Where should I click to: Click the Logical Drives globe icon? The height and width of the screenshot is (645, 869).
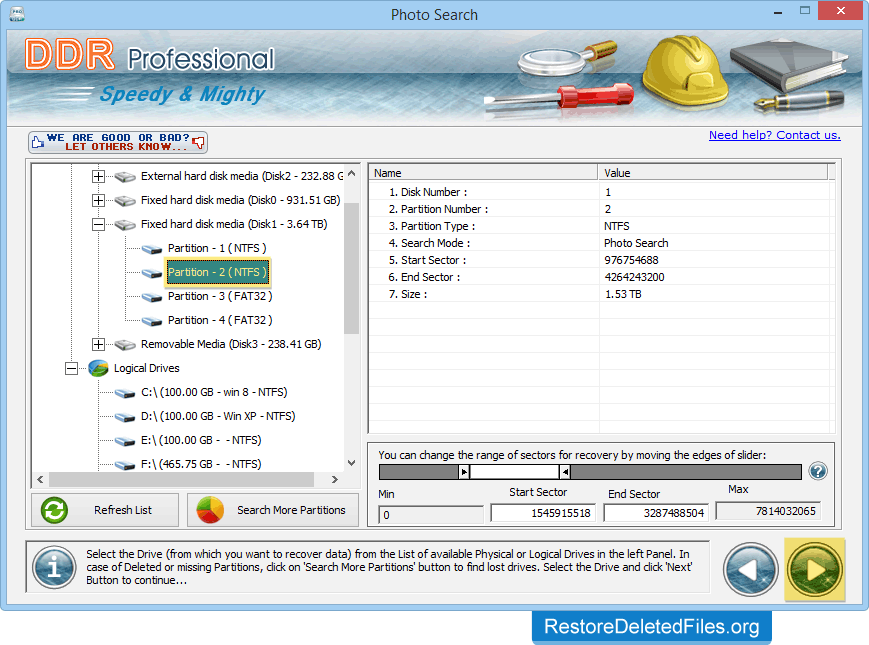tap(98, 368)
